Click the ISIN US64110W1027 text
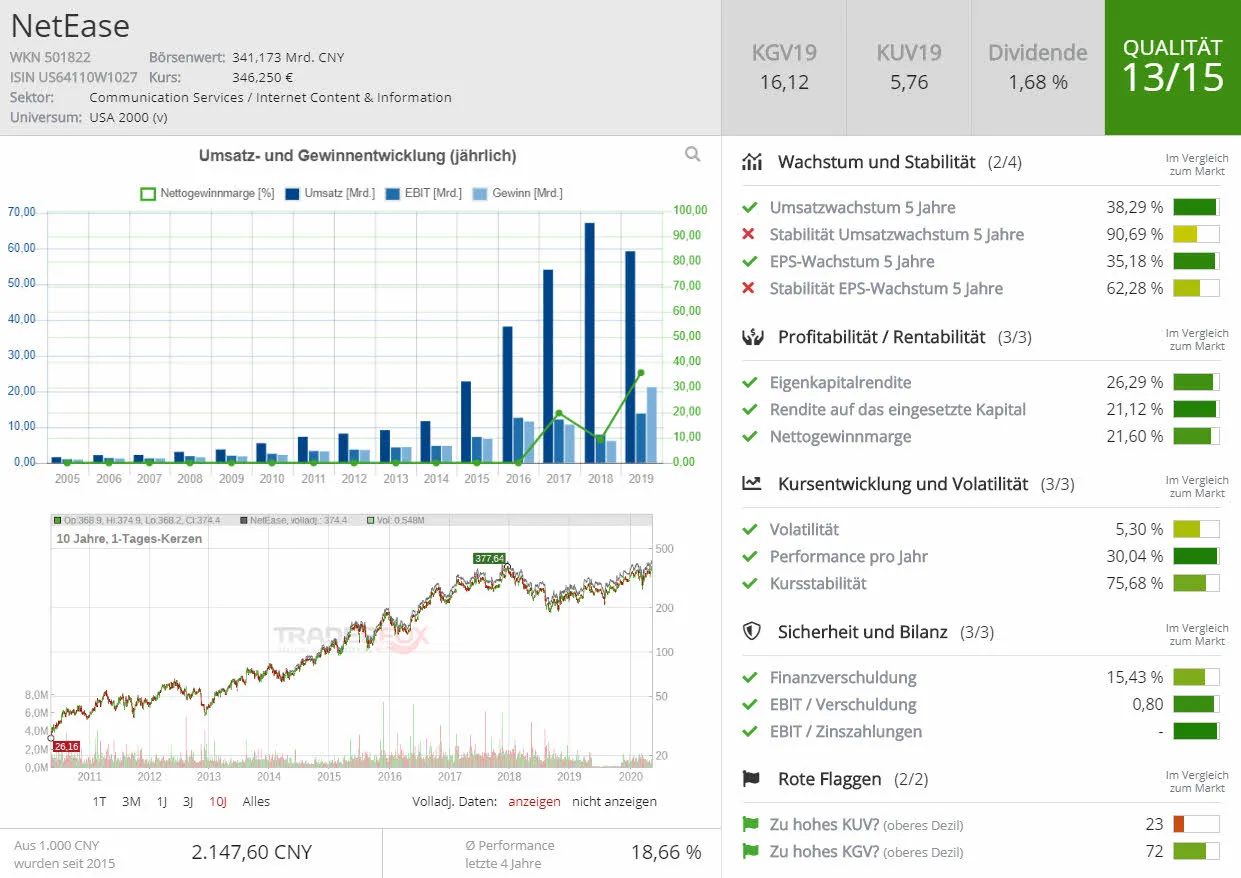The height and width of the screenshot is (878, 1241). pyautogui.click(x=74, y=77)
